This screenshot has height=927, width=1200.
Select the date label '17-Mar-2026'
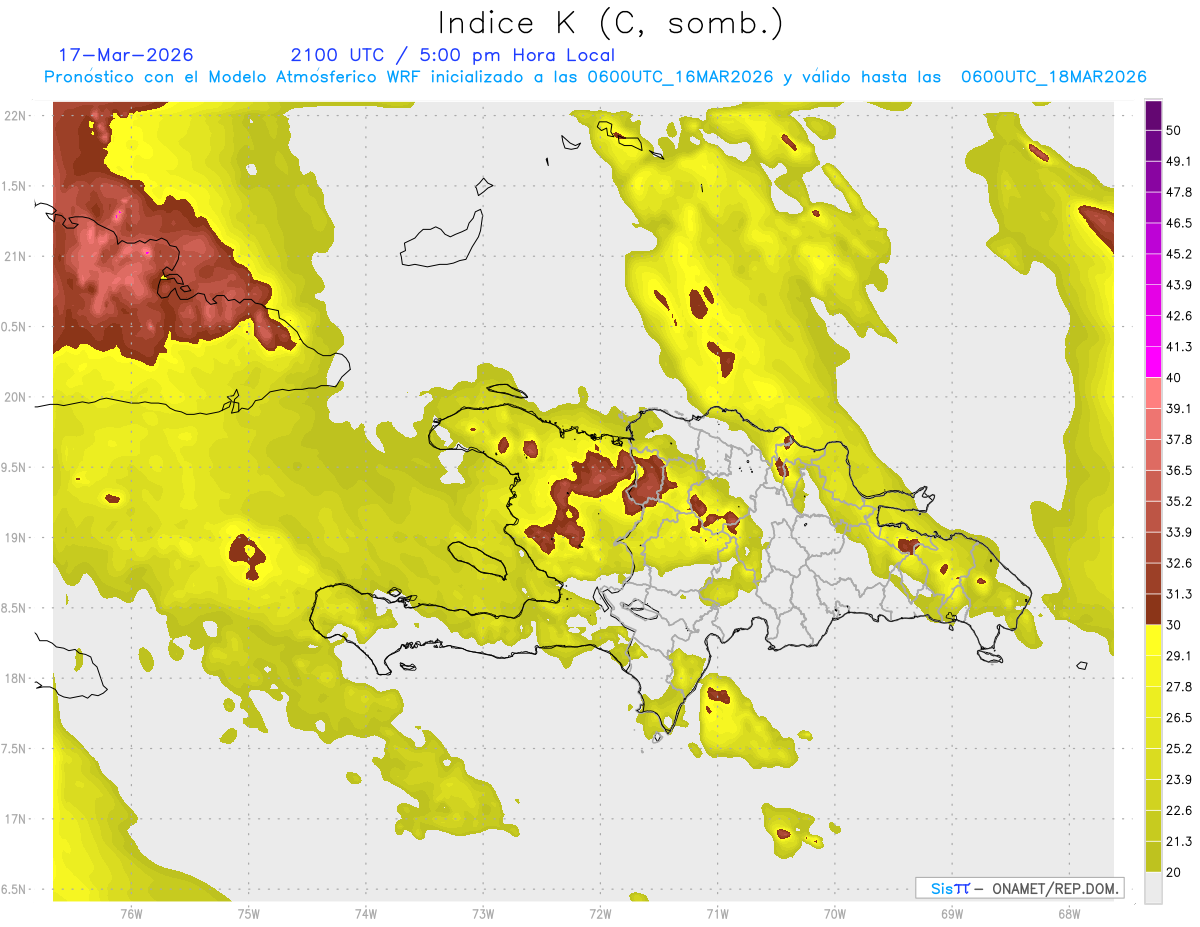coord(126,55)
